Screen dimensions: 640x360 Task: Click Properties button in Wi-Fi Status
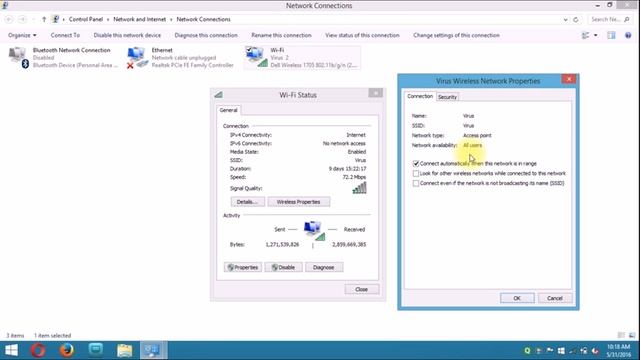[x=243, y=267]
